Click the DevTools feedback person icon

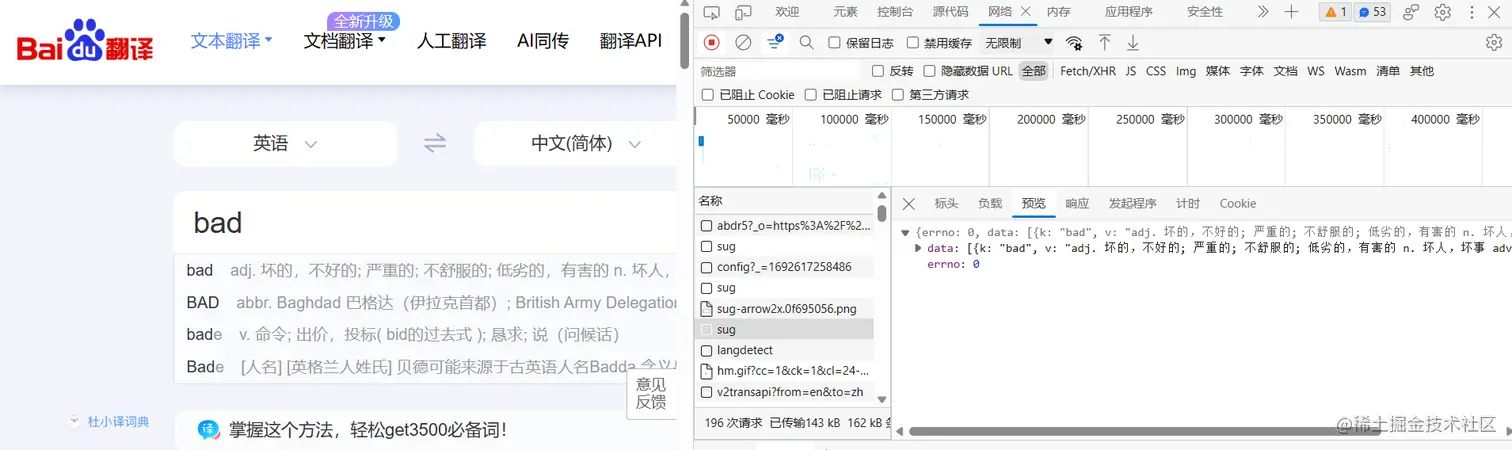coord(1411,12)
